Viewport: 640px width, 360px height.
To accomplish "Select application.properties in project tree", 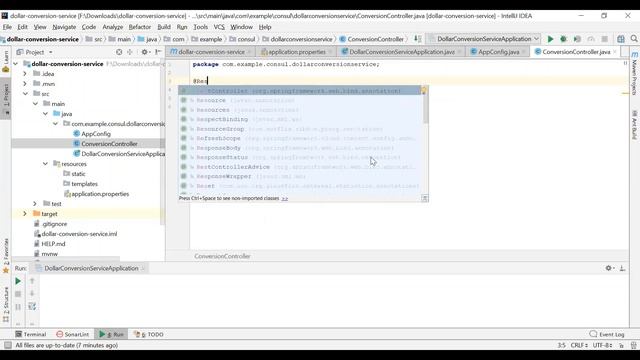I will pyautogui.click(x=100, y=194).
